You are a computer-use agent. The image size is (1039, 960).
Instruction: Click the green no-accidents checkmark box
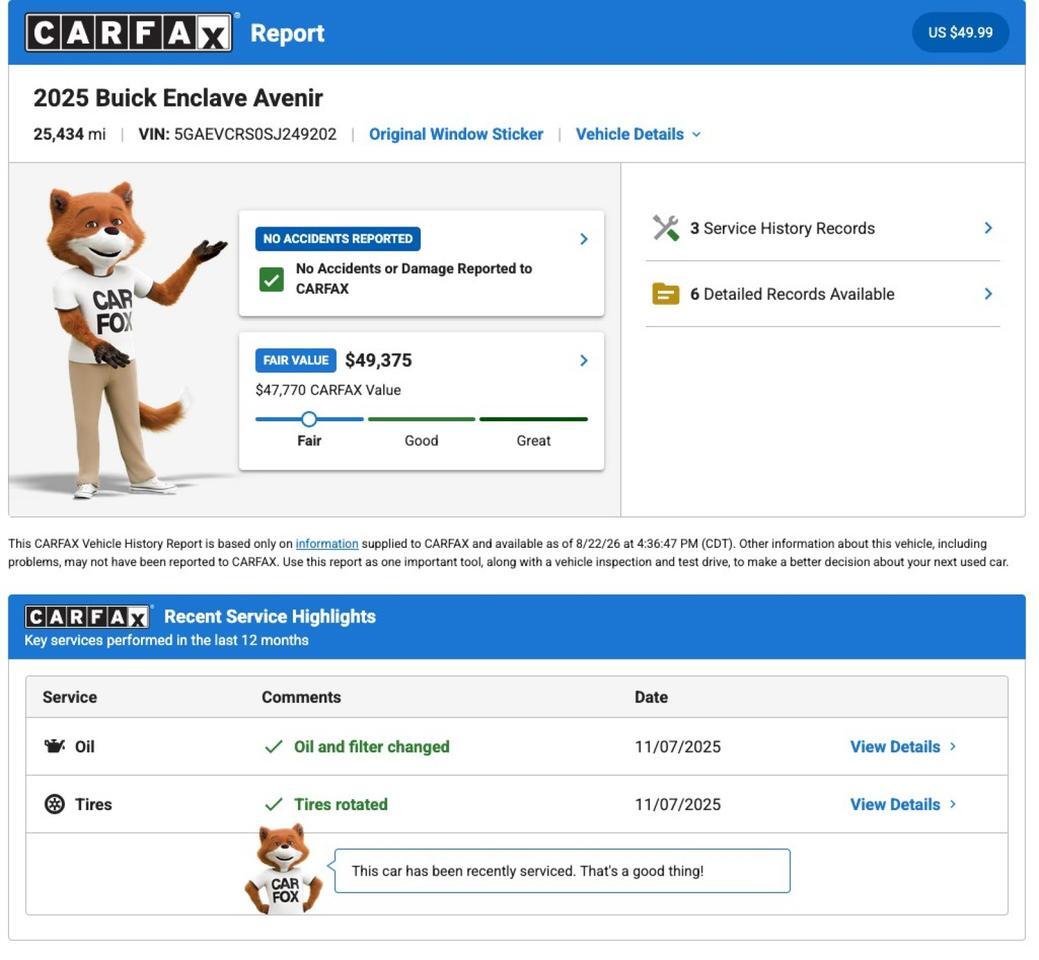pos(272,280)
